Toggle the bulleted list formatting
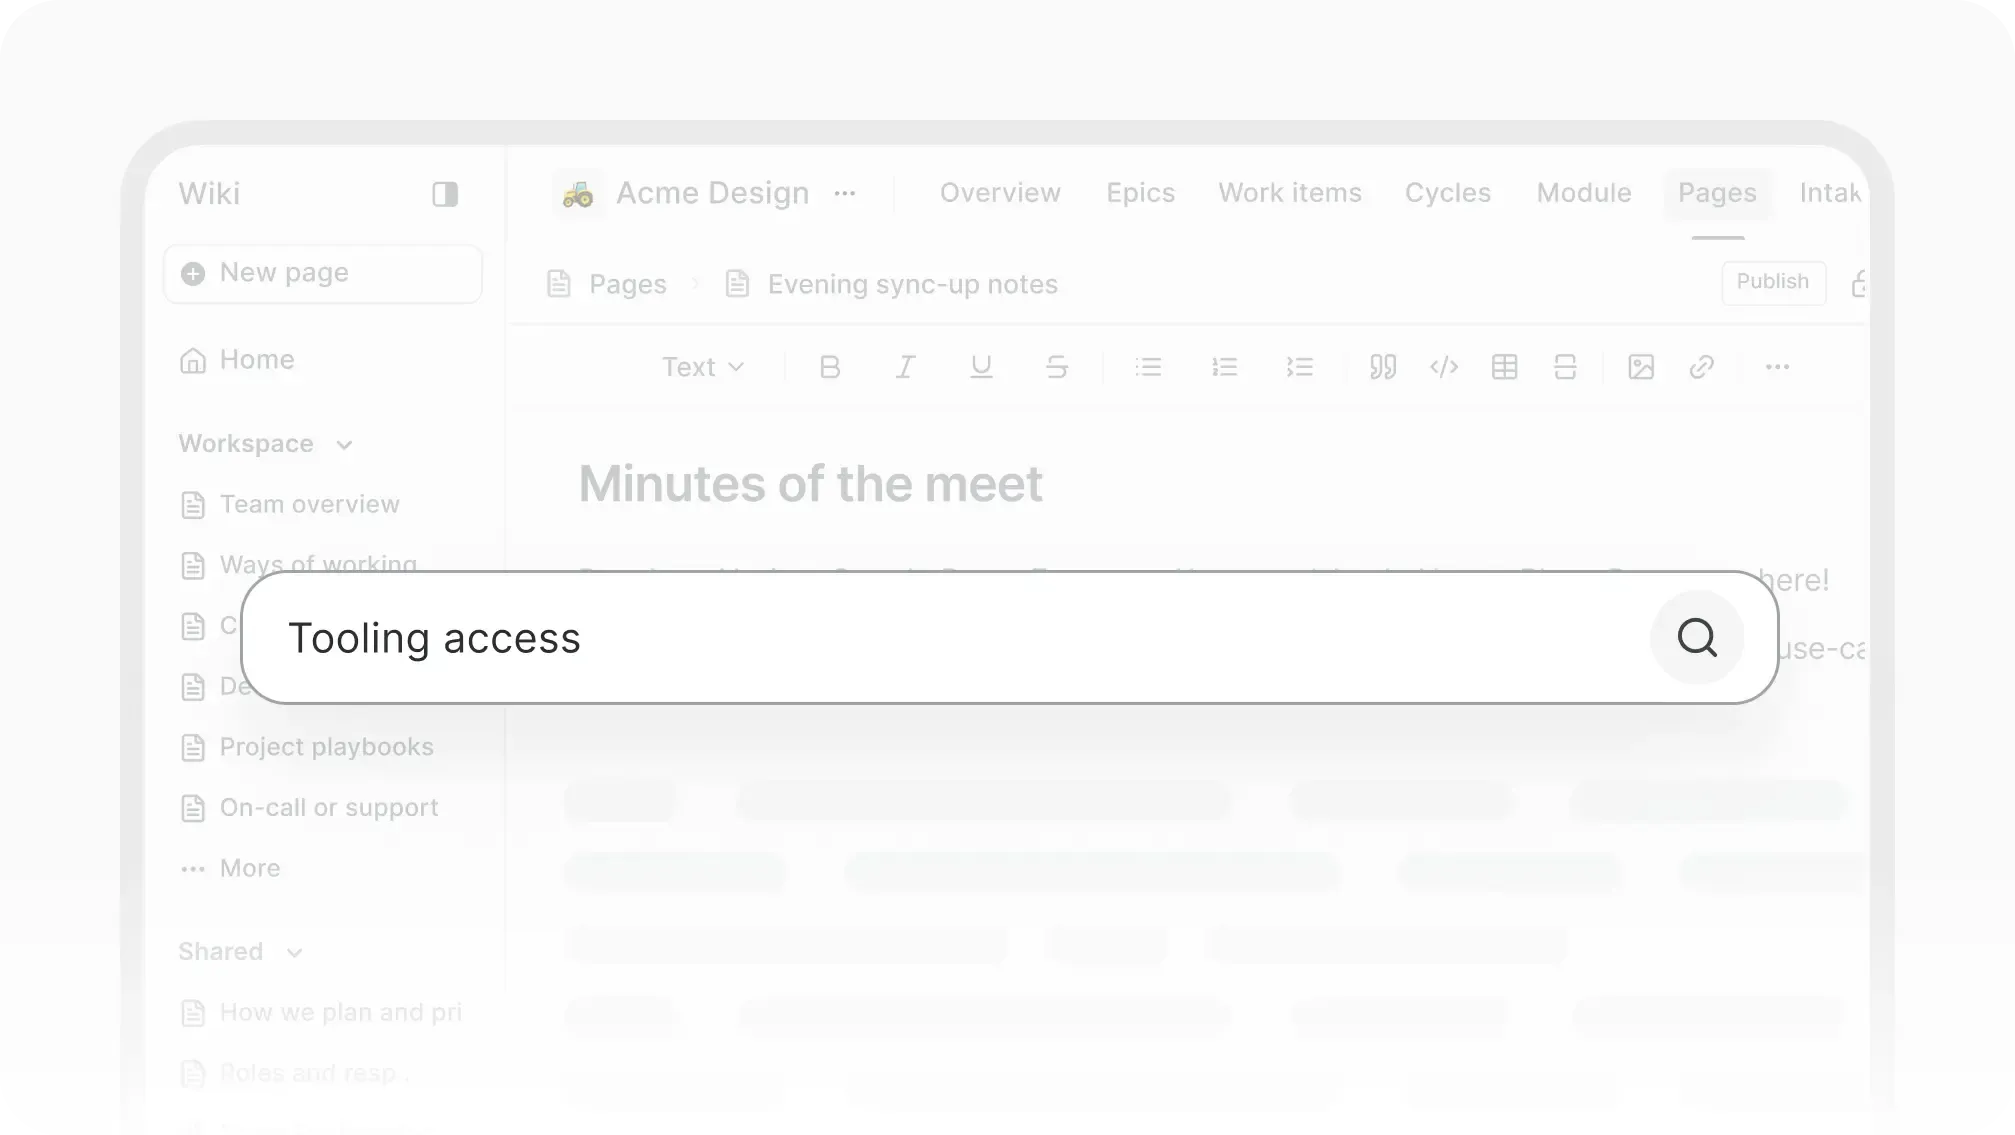Viewport: 2015px width, 1135px height. pos(1149,367)
